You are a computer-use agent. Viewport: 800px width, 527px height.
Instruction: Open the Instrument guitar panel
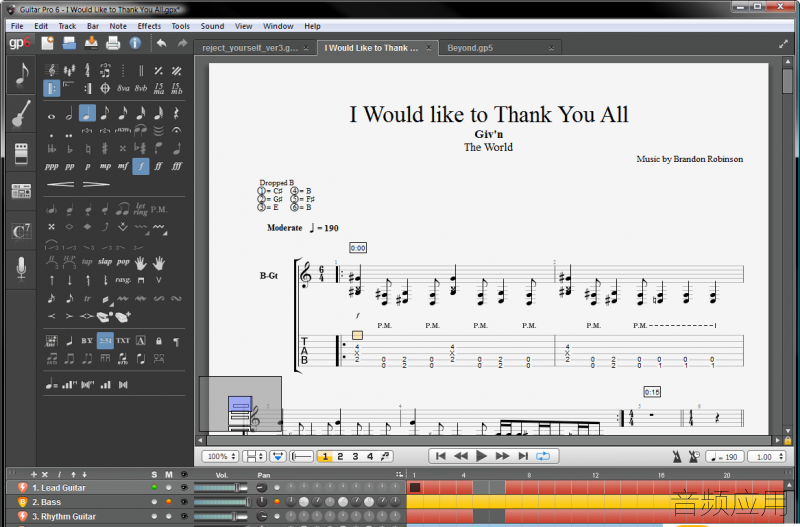(x=21, y=113)
